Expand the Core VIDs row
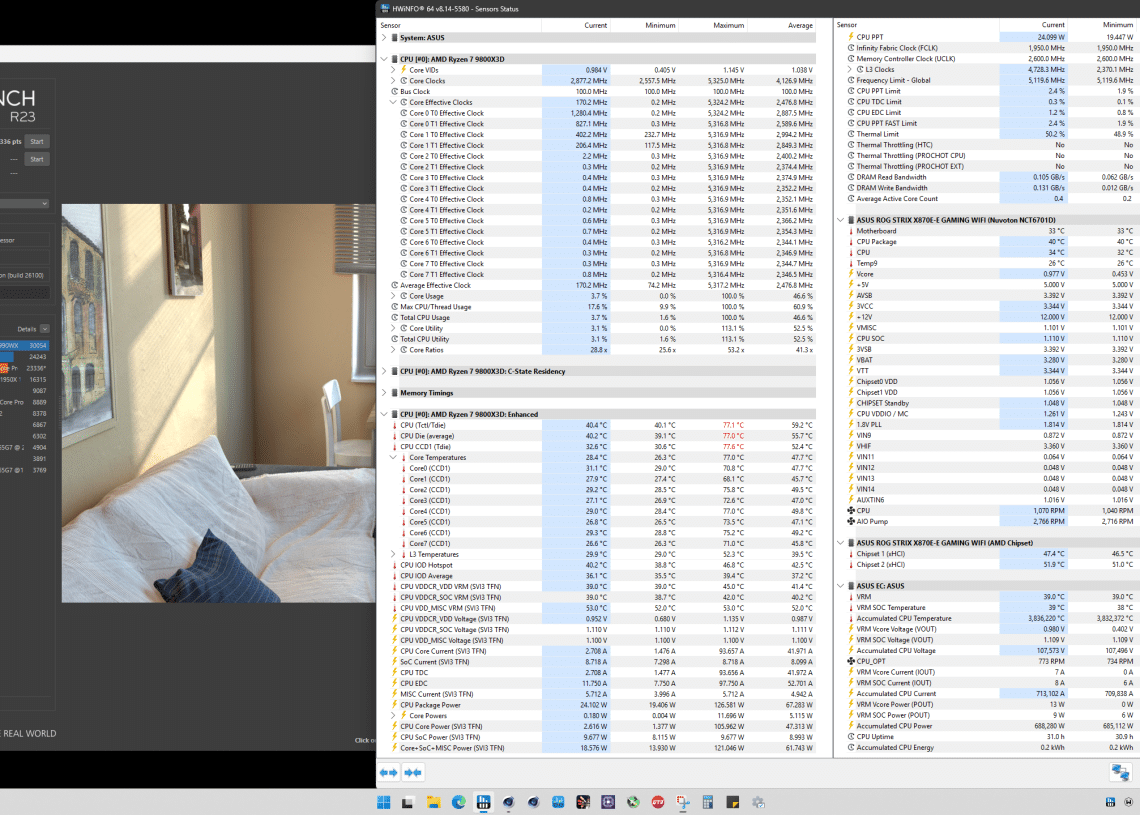The height and width of the screenshot is (815, 1140). coord(393,70)
